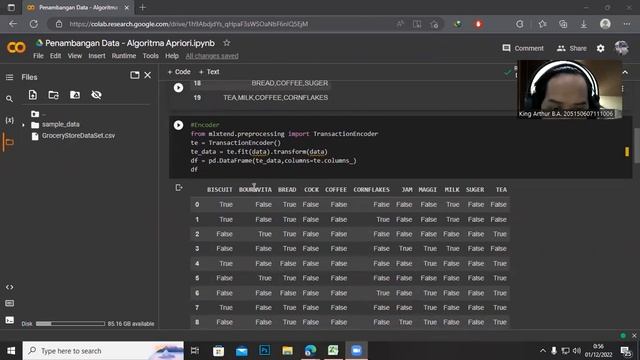
Task: Open the Edit menu
Action: [56, 56]
